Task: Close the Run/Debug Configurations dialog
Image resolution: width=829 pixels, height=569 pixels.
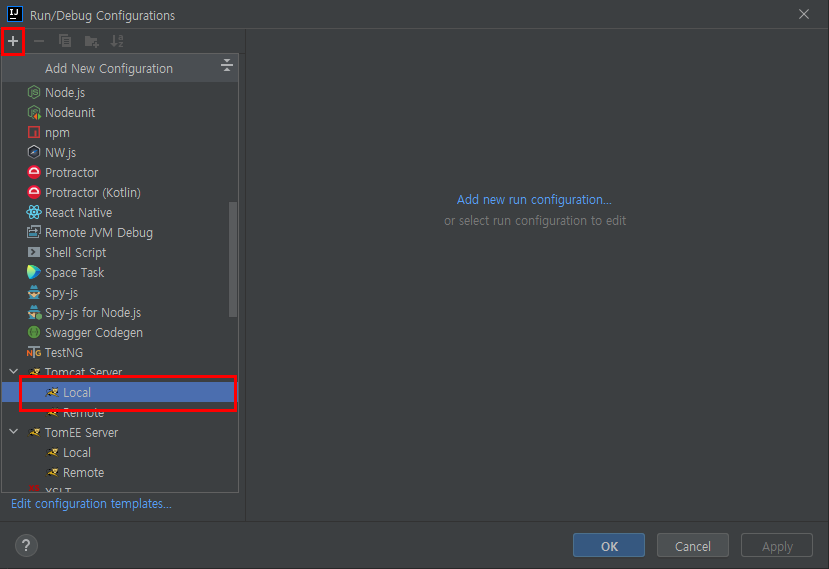Action: (x=804, y=14)
